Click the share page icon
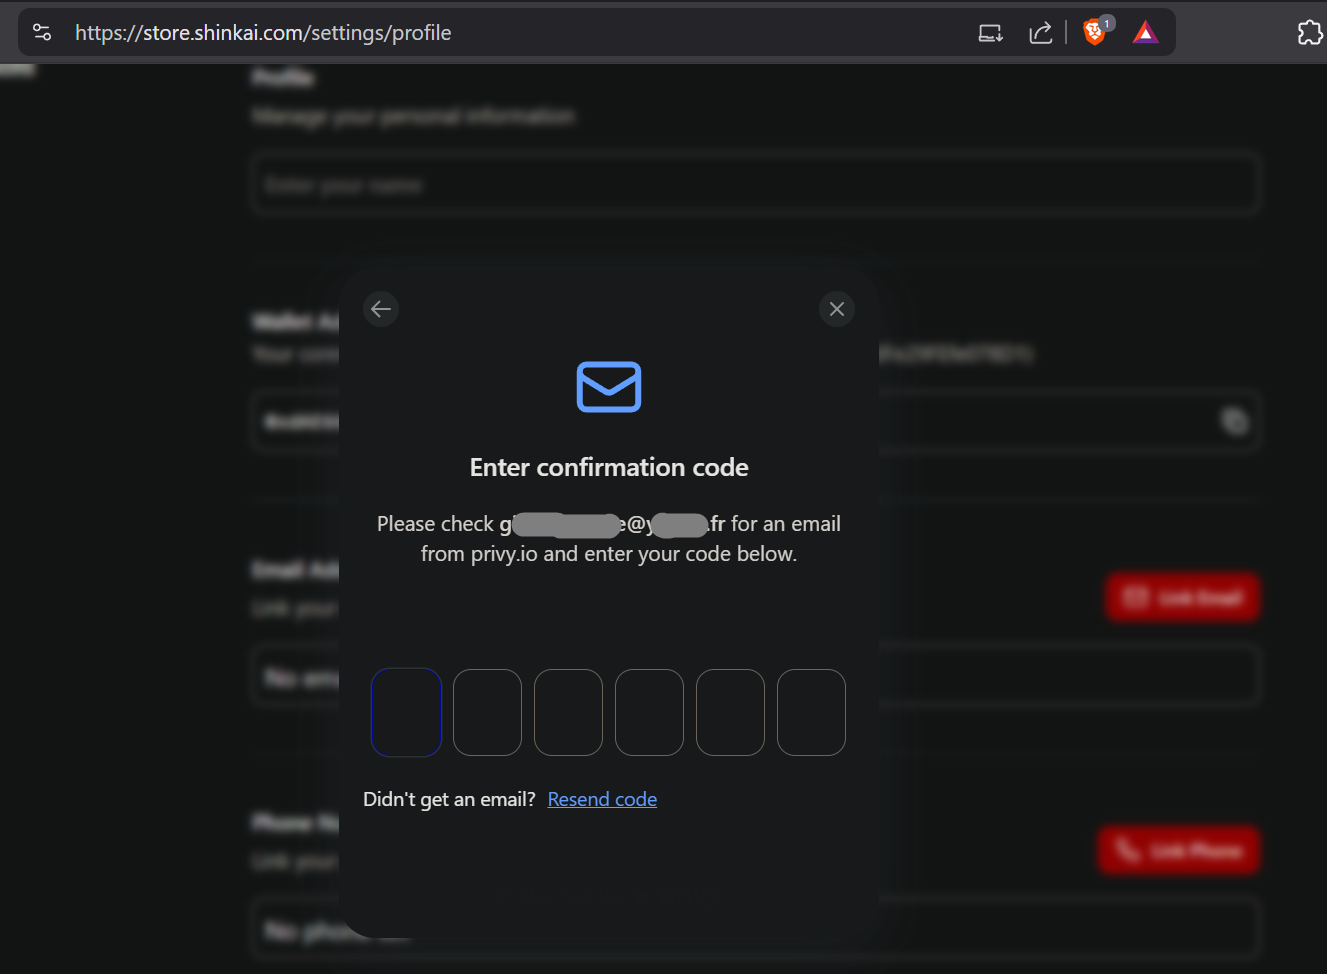 [x=1041, y=32]
